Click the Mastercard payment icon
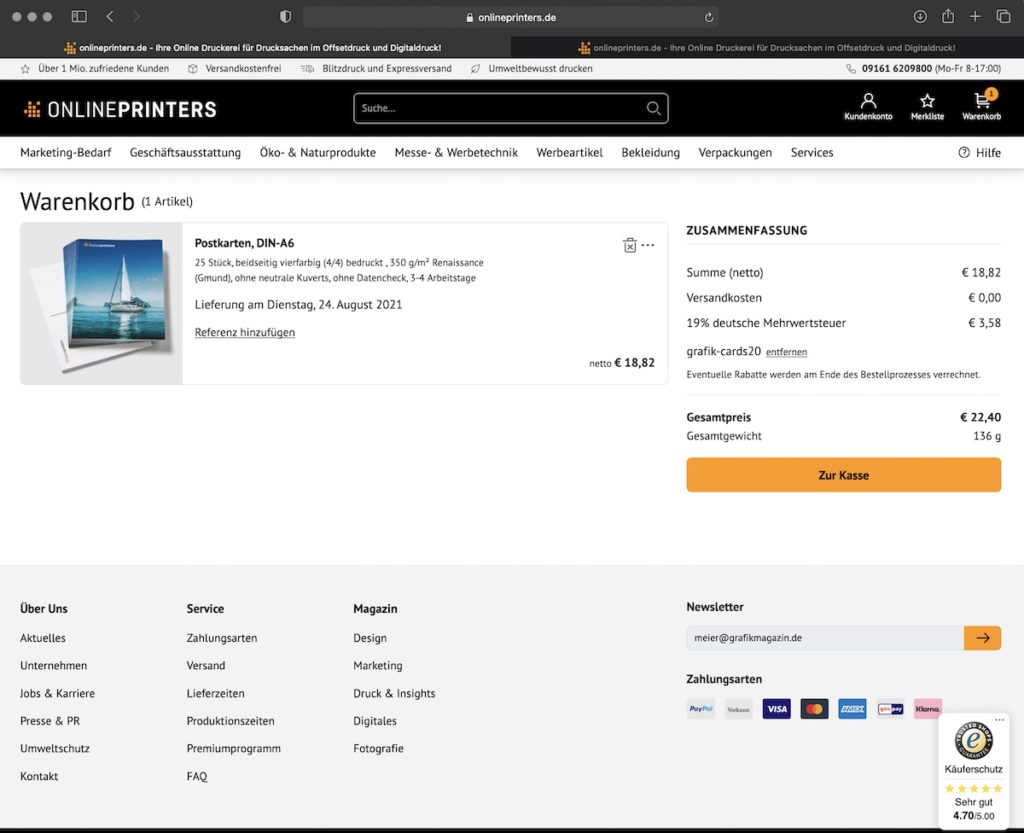The height and width of the screenshot is (833, 1024). tap(814, 708)
